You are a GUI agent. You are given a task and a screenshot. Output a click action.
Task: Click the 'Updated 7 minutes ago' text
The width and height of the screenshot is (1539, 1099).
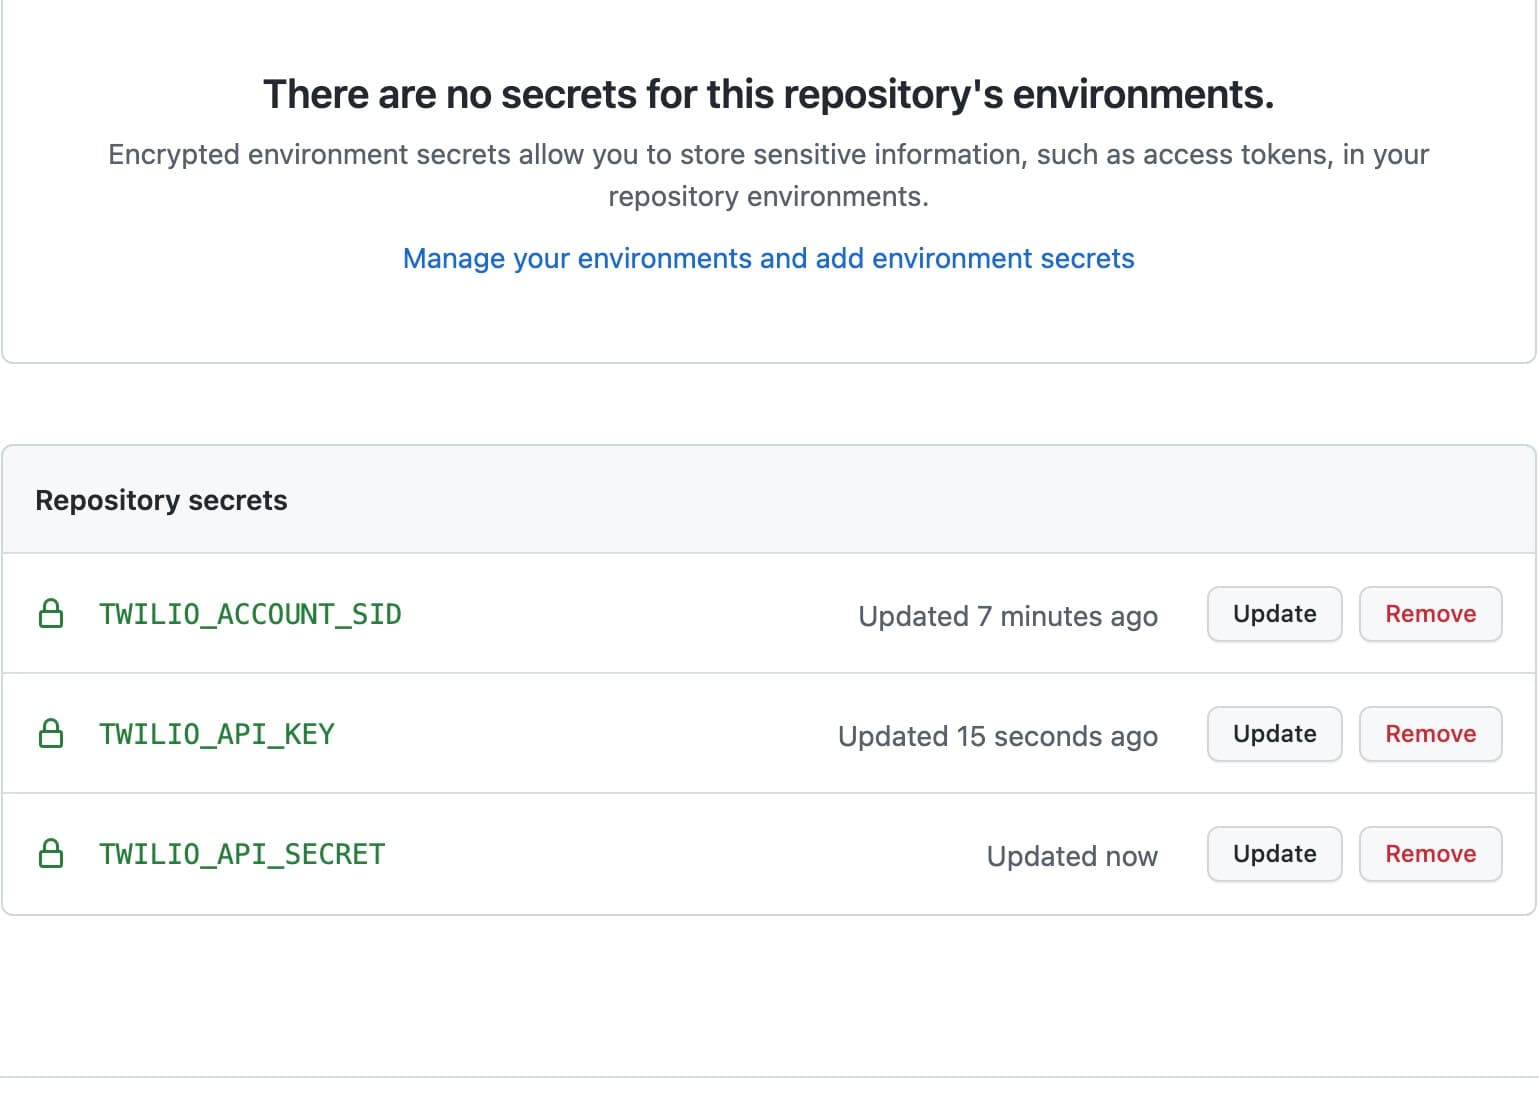(x=1008, y=616)
